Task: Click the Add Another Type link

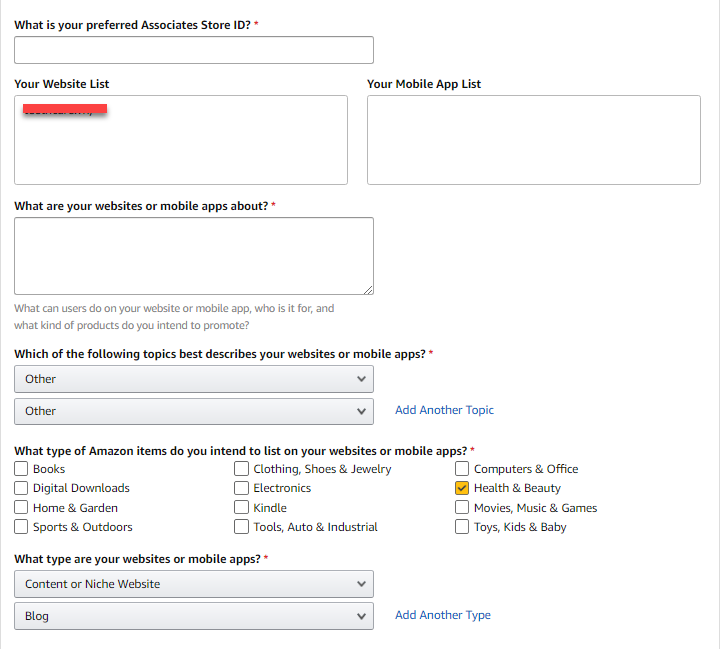Action: 443,615
